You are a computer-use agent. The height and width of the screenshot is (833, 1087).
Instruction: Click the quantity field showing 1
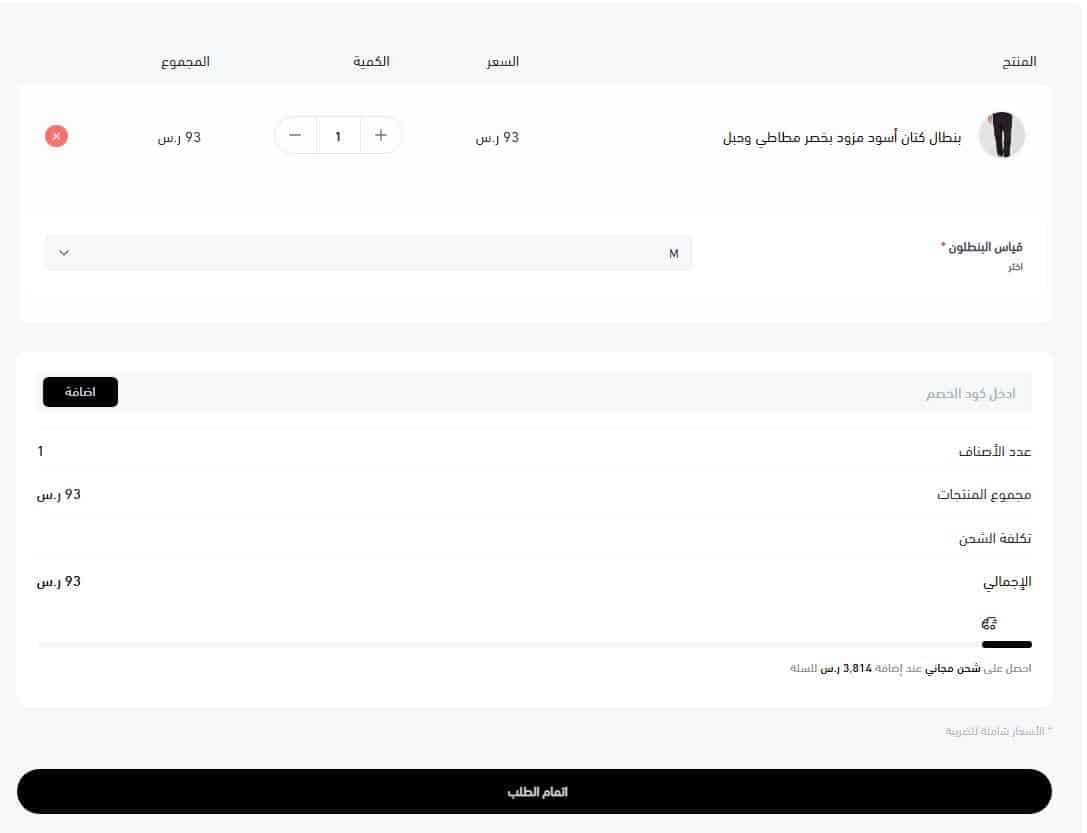coord(338,136)
